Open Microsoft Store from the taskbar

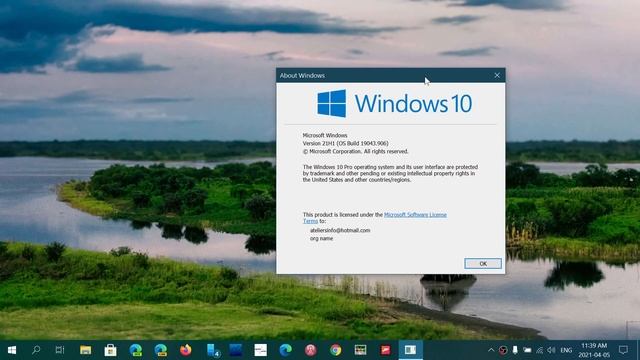[x=110, y=350]
